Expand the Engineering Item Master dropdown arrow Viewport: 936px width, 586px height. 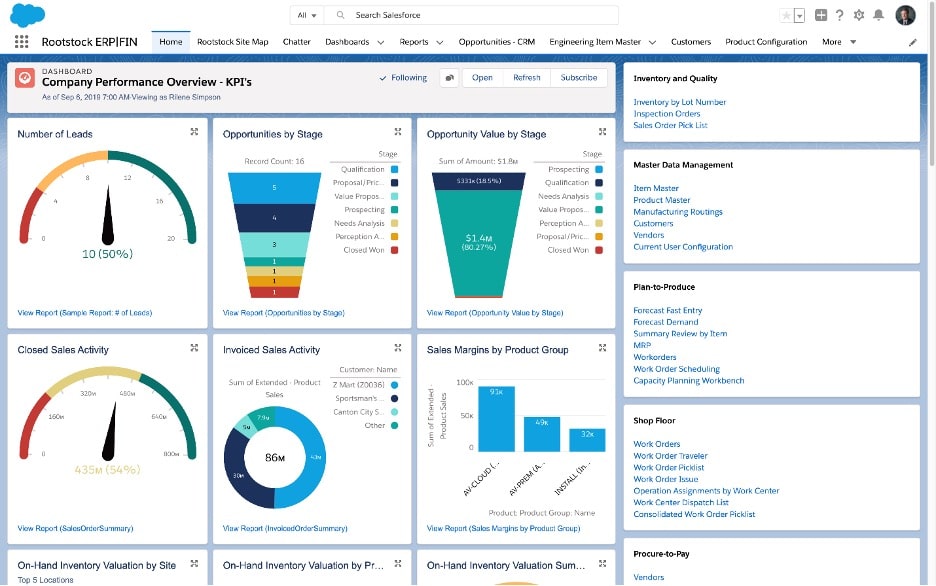pyautogui.click(x=652, y=42)
